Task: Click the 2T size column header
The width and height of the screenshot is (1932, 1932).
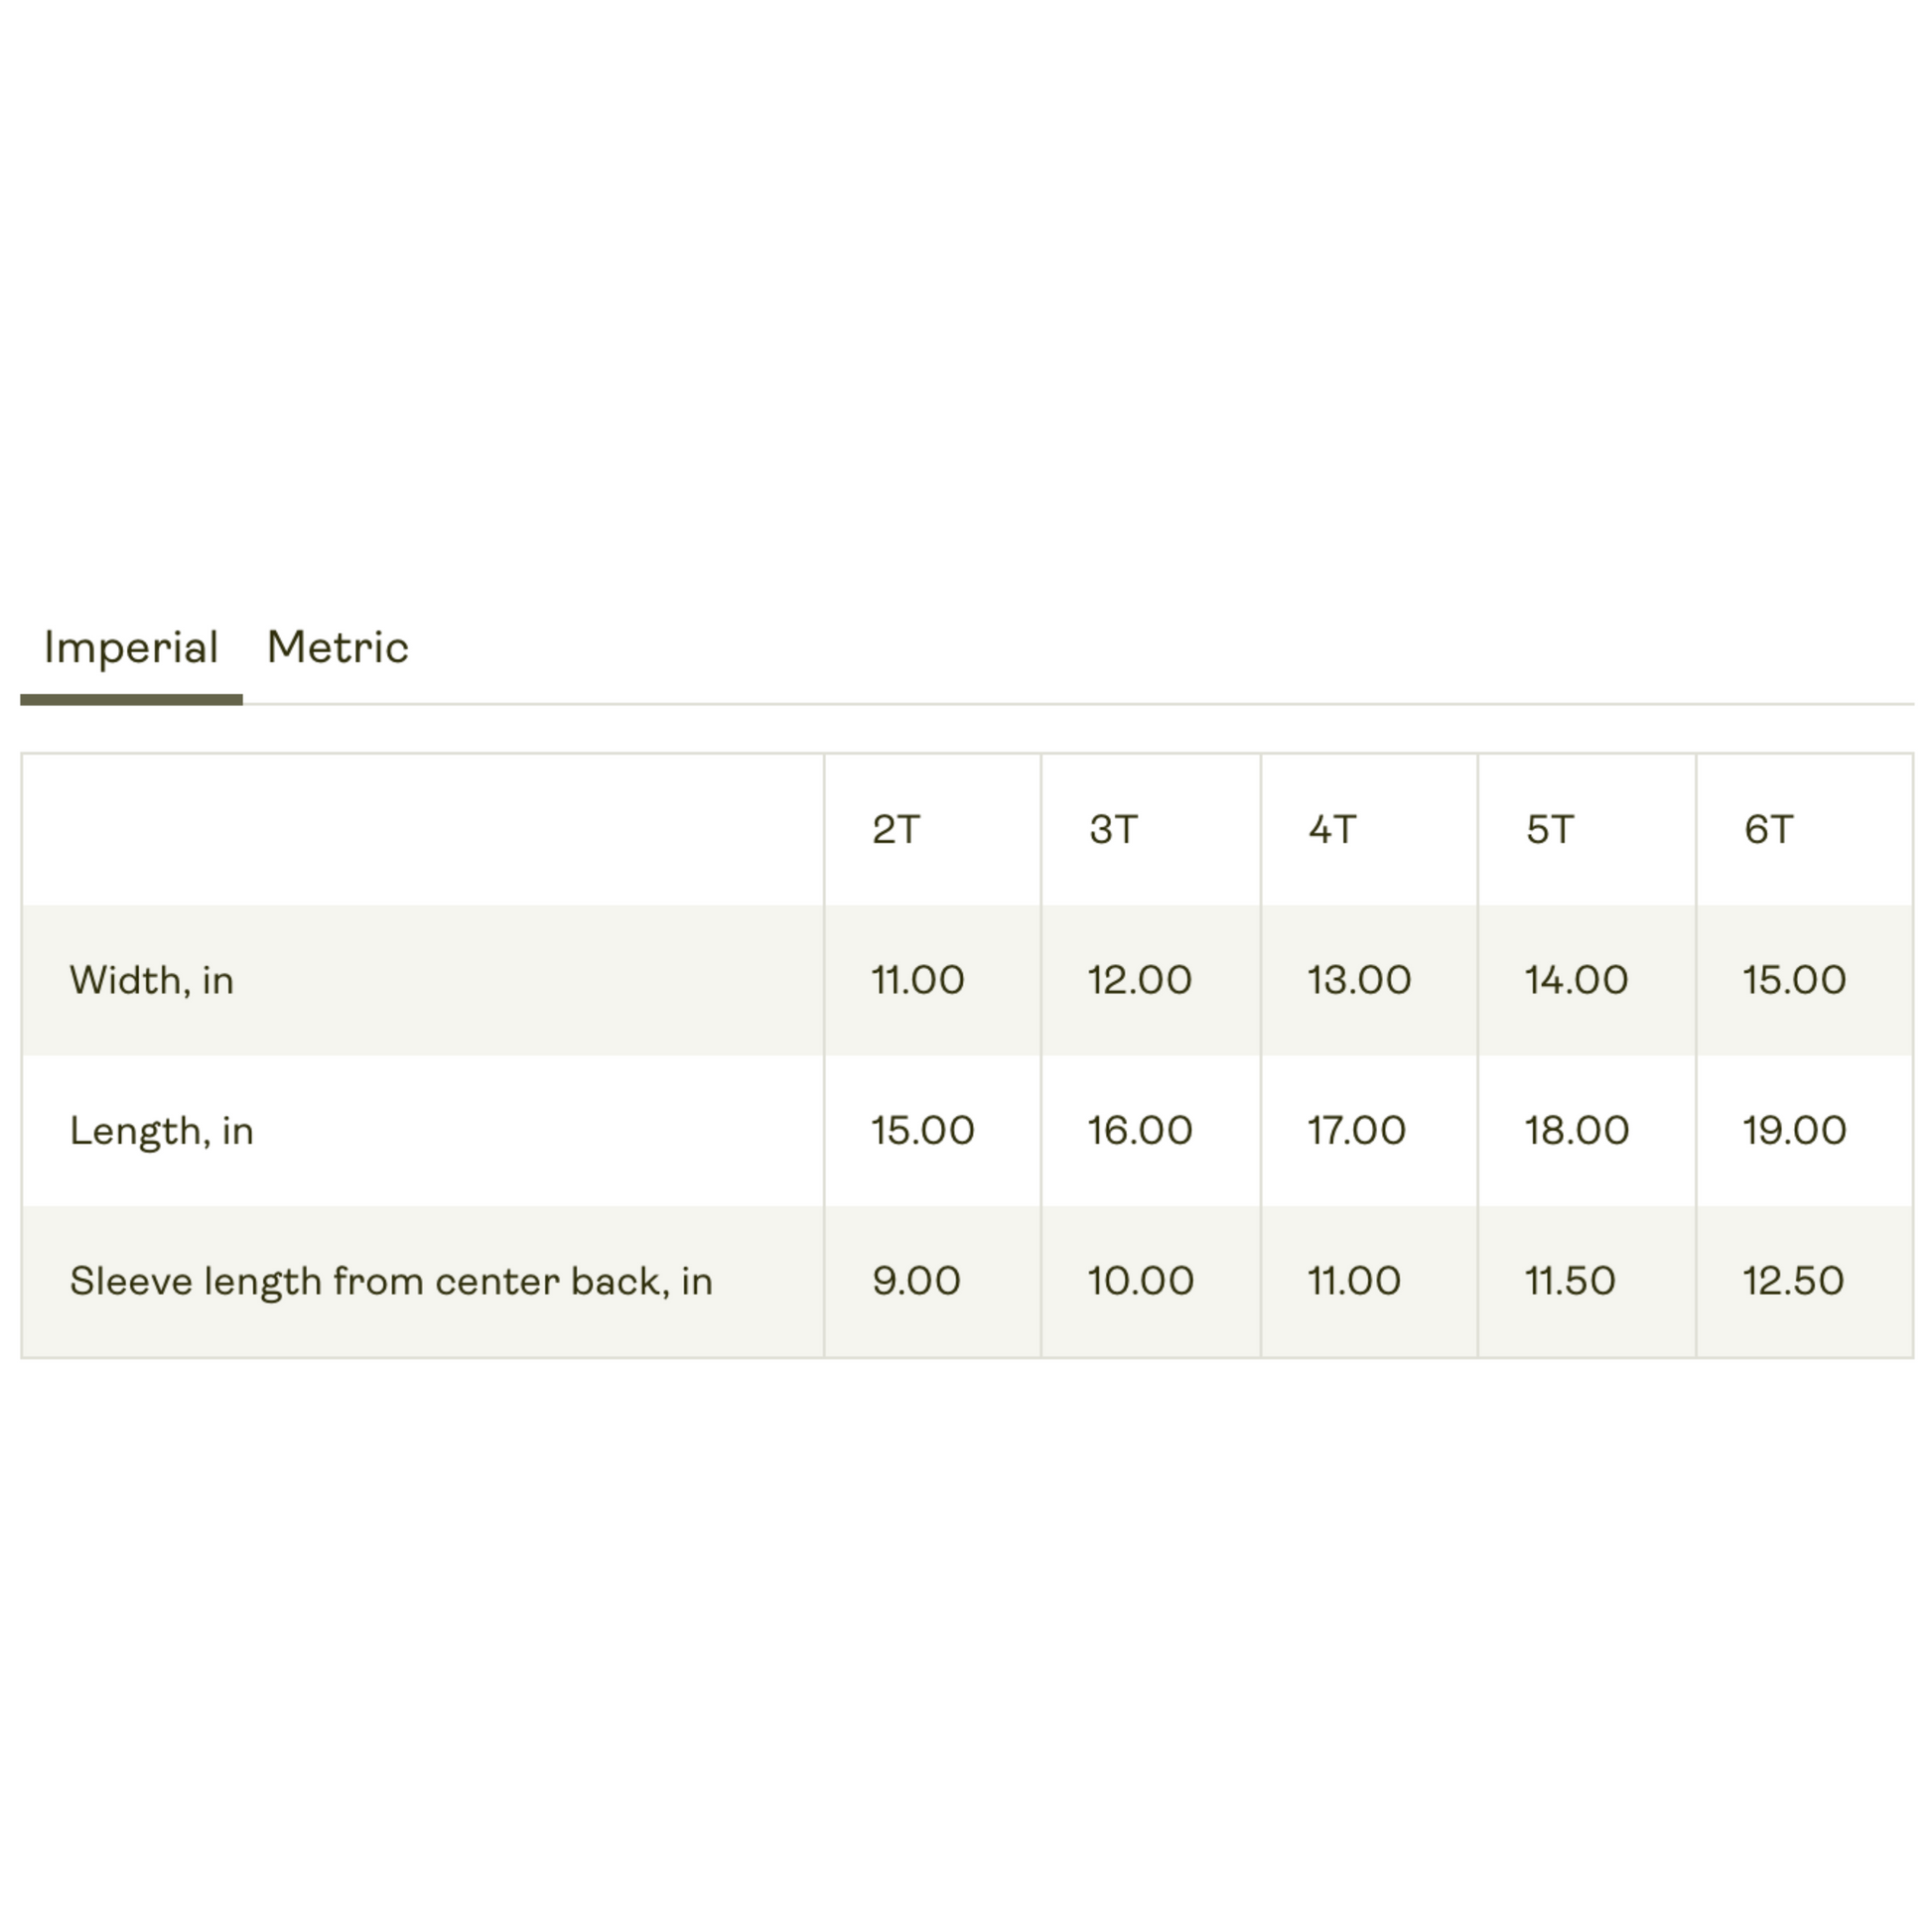Action: [895, 829]
